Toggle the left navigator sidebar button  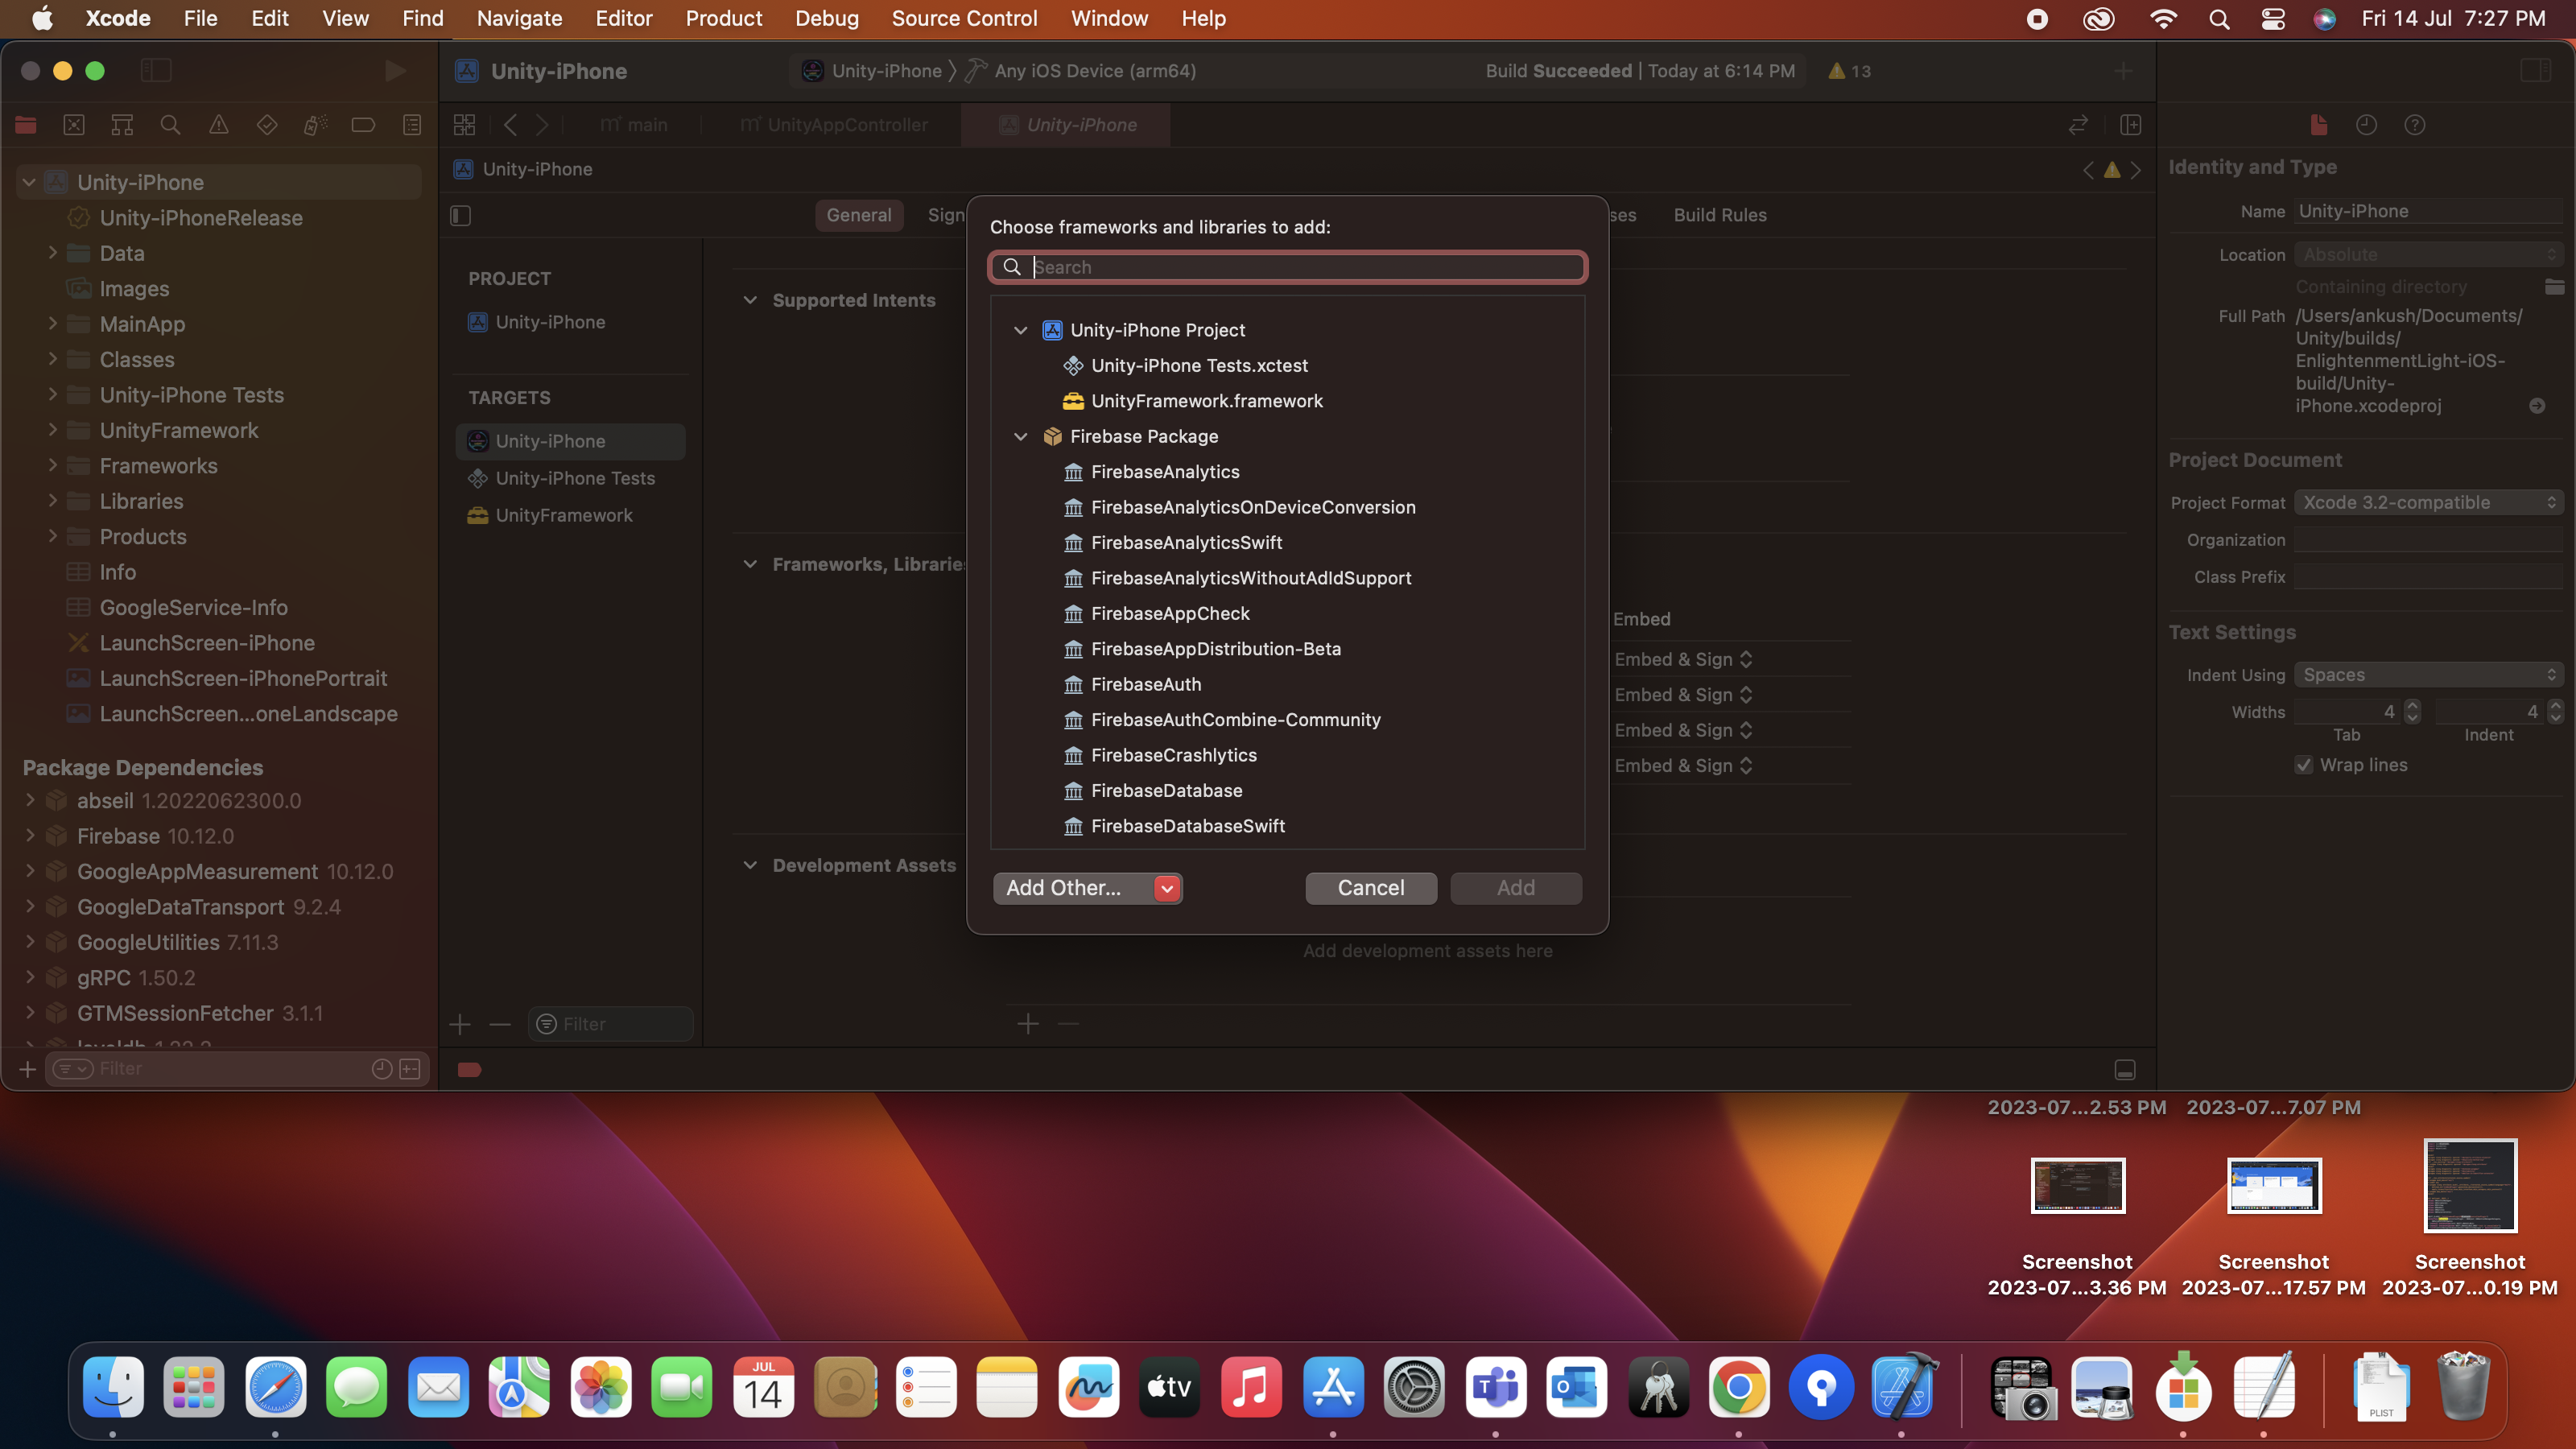[x=156, y=71]
